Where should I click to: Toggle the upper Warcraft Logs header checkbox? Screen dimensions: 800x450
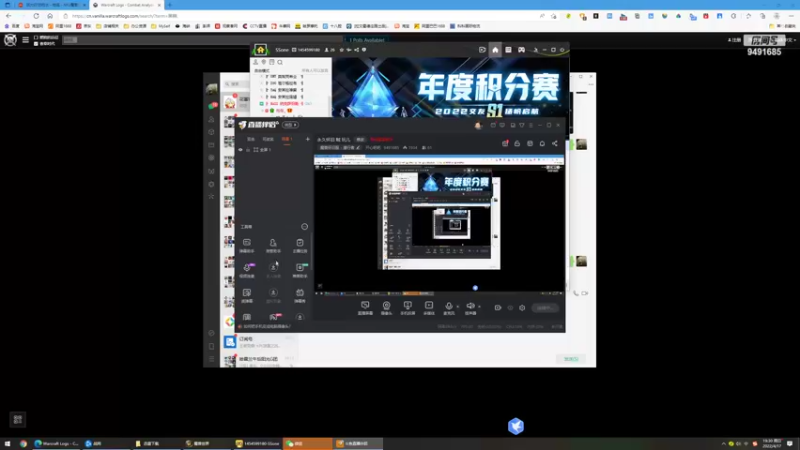pyautogui.click(x=36, y=37)
